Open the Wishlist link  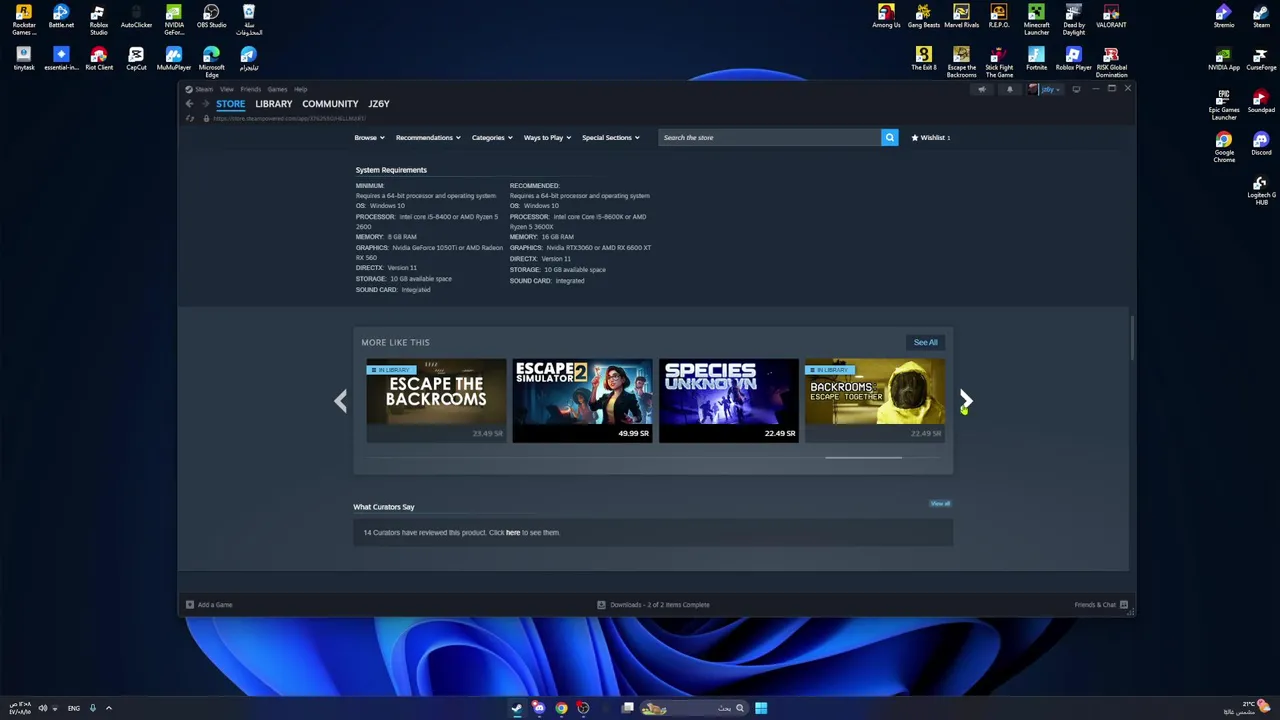tap(931, 137)
